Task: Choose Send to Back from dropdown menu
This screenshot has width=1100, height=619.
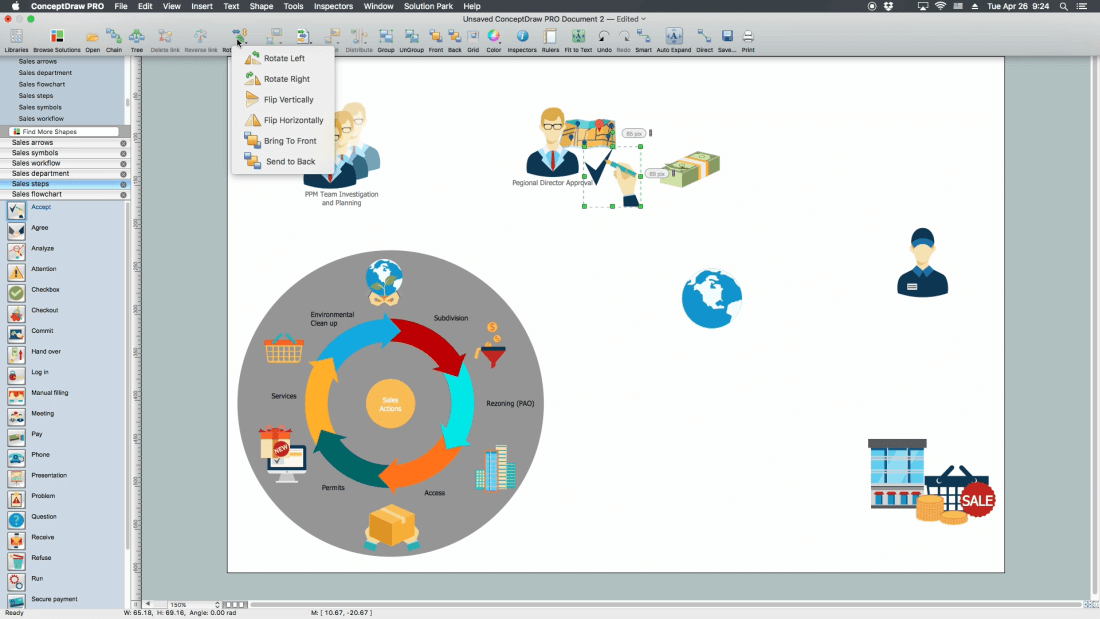Action: coord(283,161)
